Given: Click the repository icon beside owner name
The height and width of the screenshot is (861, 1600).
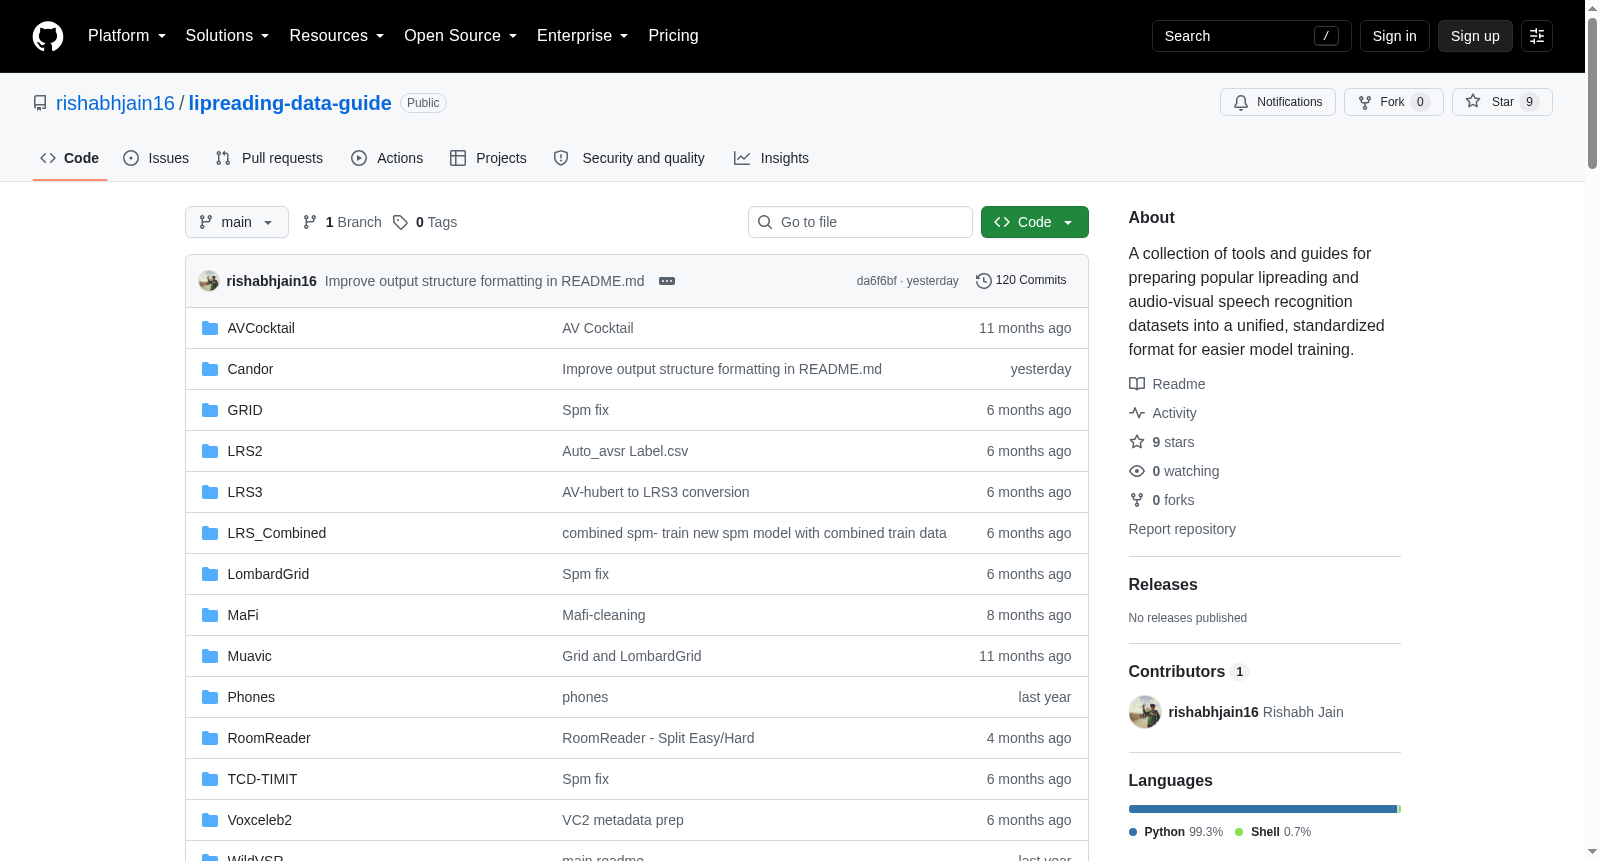Looking at the screenshot, I should [x=40, y=103].
